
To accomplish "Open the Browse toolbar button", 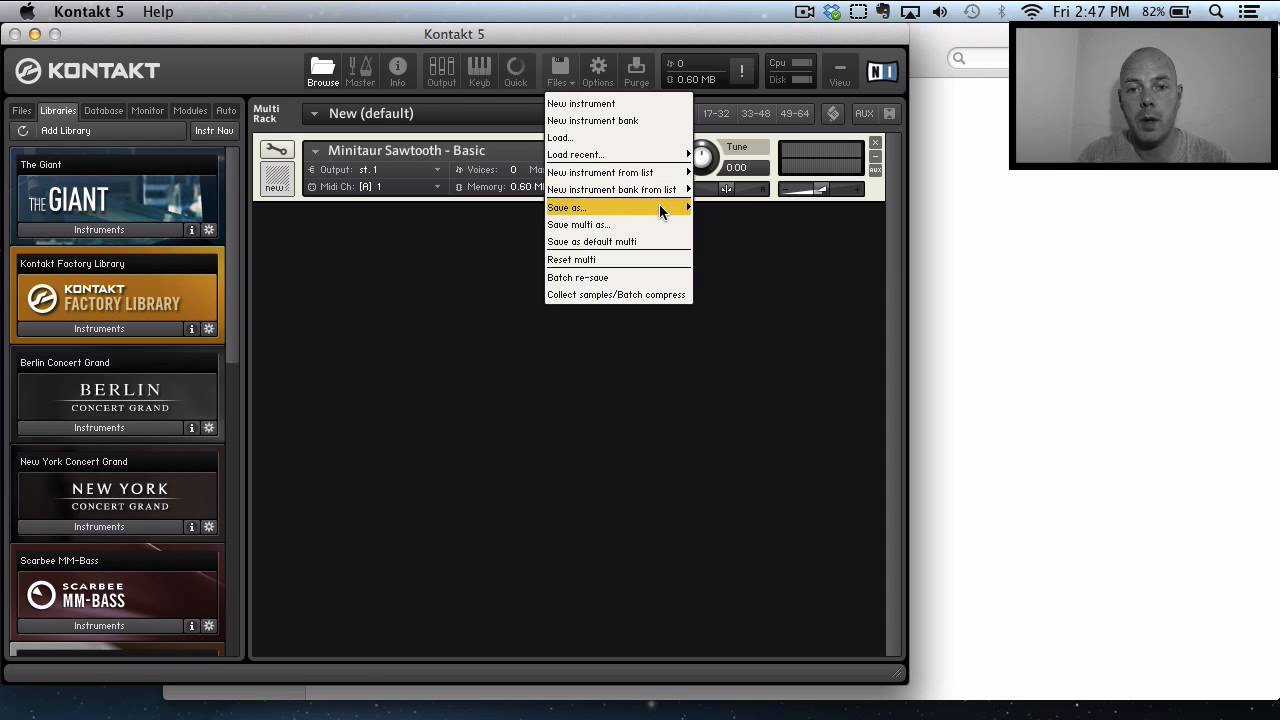I will click(x=322, y=71).
